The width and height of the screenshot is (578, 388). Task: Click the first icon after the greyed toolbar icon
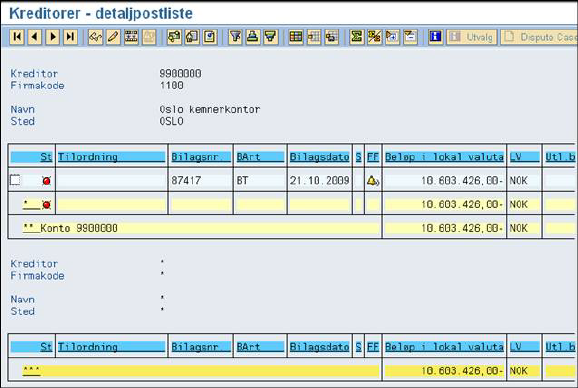coord(174,36)
